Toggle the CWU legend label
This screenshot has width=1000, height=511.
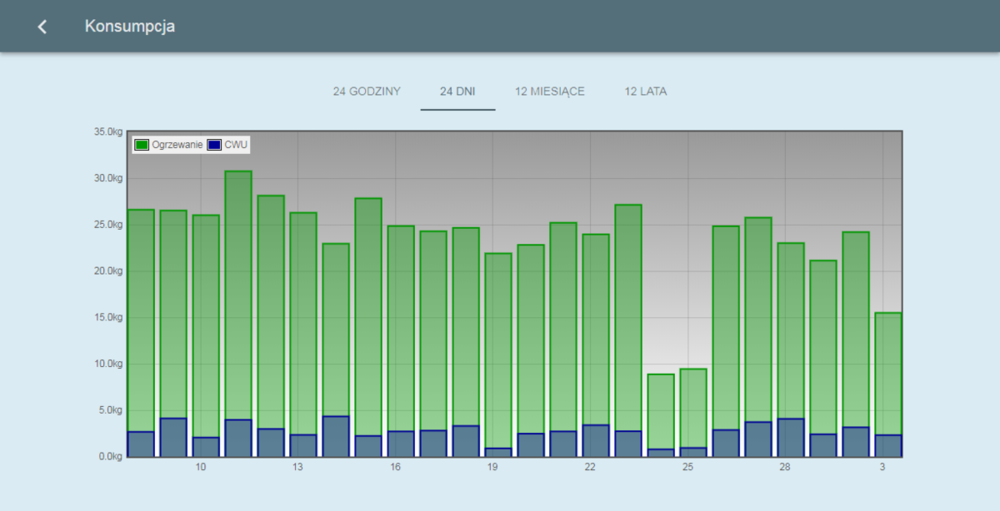tap(236, 145)
